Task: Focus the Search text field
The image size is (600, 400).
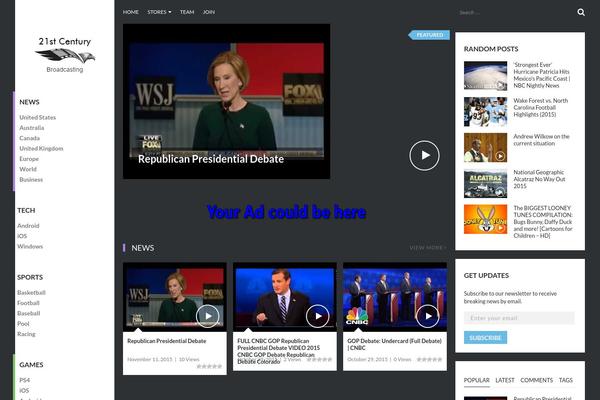Action: pyautogui.click(x=515, y=12)
